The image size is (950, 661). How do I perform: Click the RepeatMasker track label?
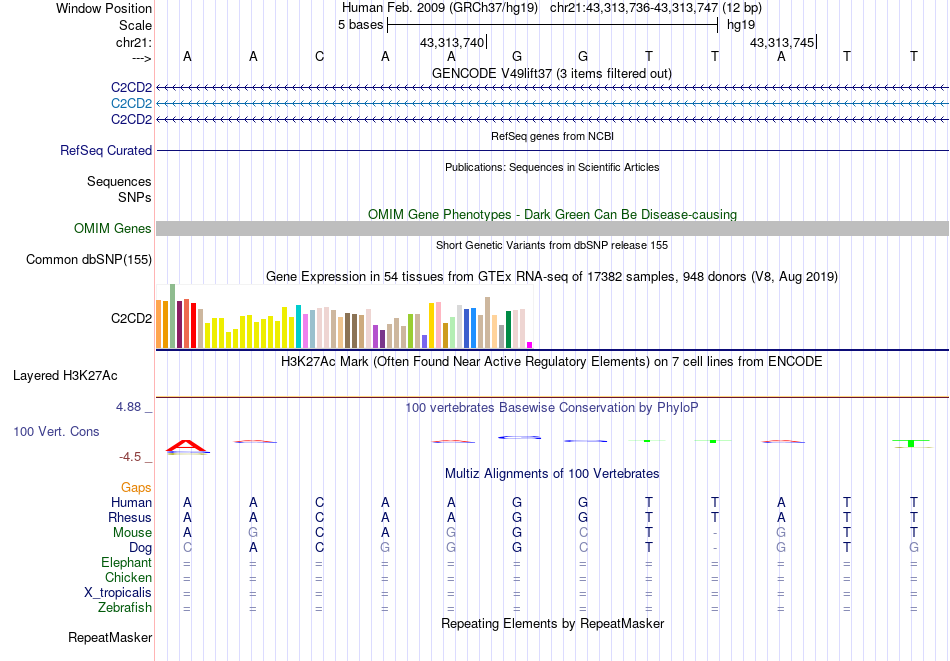(110, 637)
